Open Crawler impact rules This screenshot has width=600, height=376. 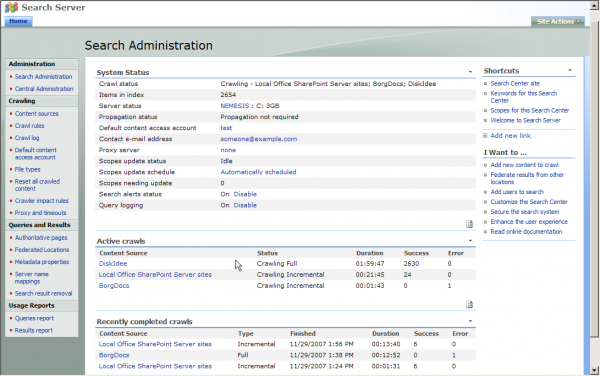[x=41, y=201]
